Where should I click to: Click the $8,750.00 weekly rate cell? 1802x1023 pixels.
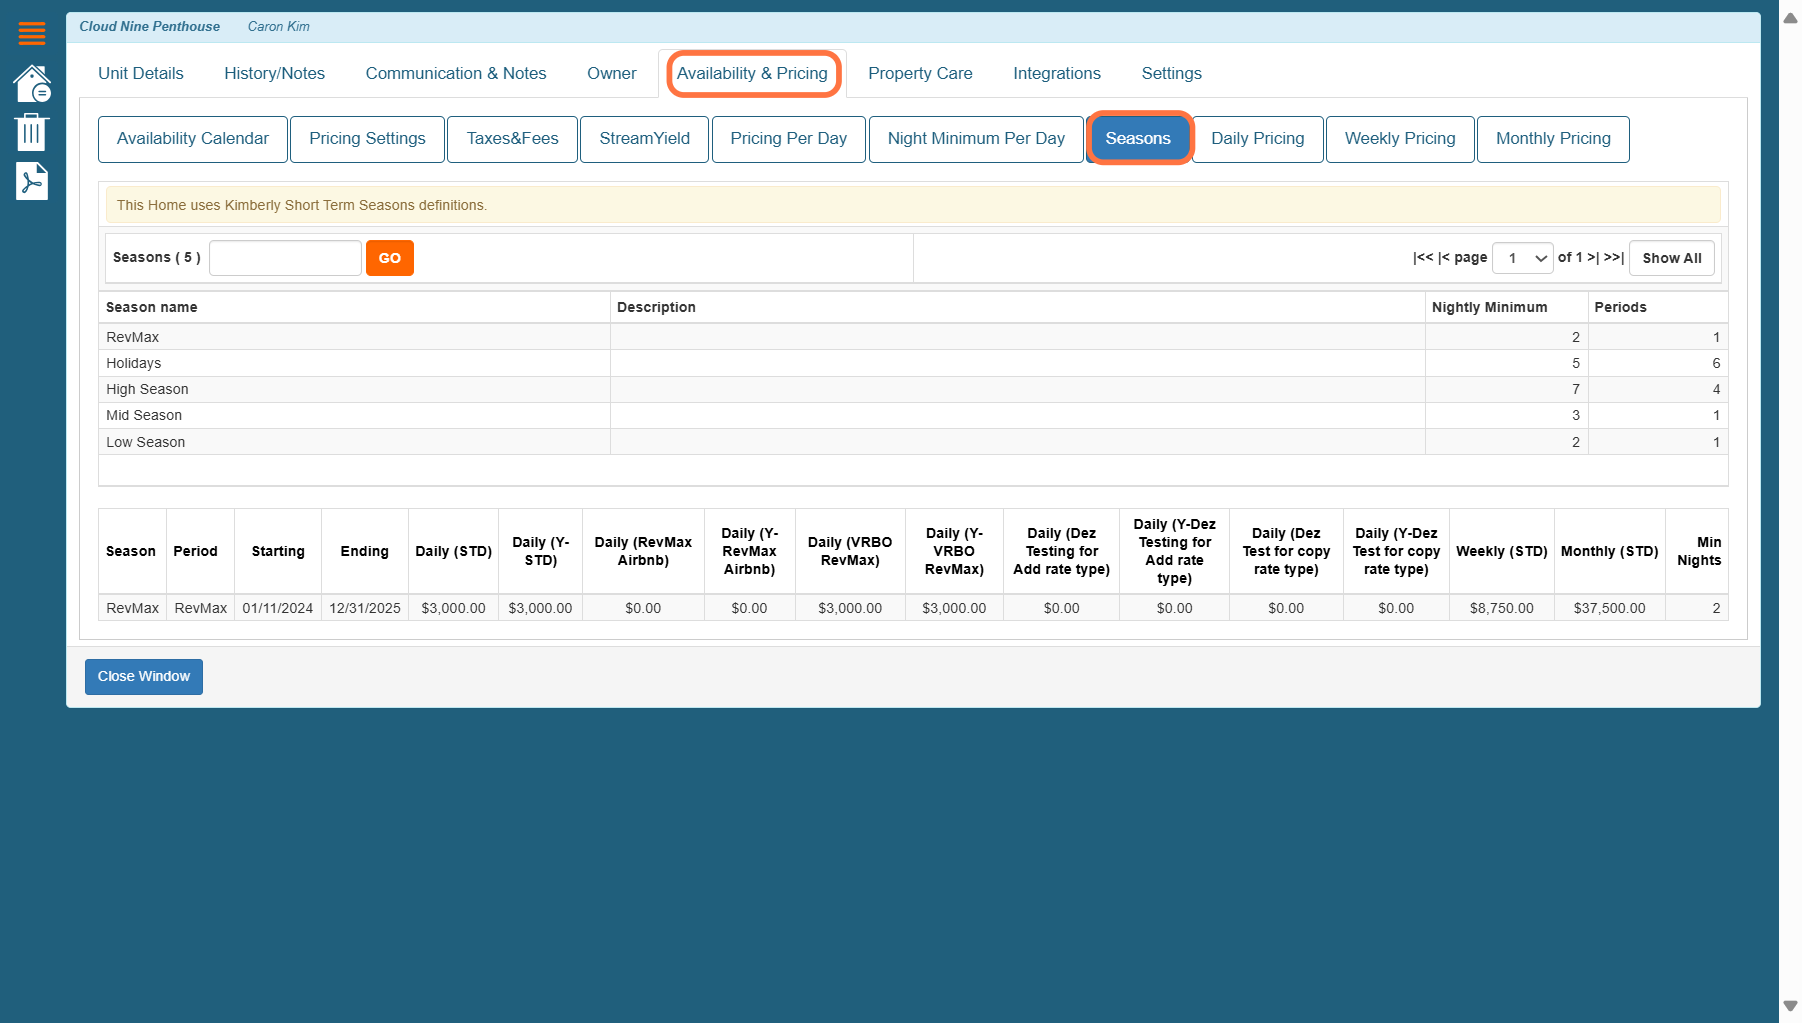pyautogui.click(x=1501, y=608)
